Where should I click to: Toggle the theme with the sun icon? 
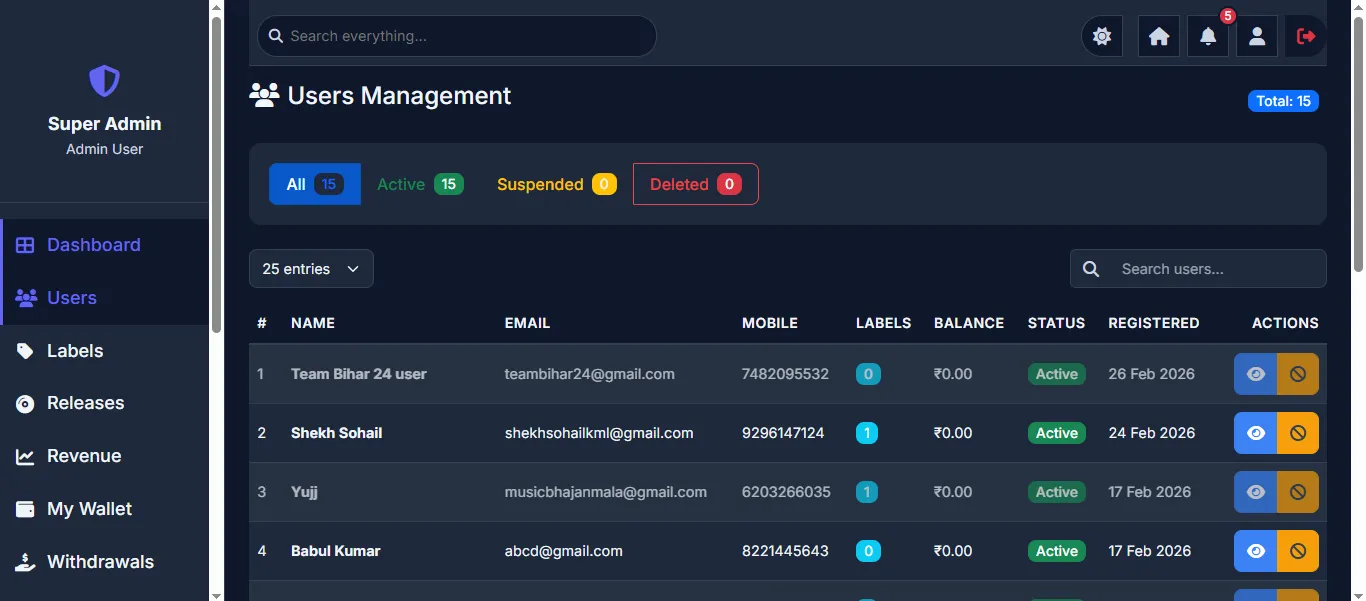1102,36
